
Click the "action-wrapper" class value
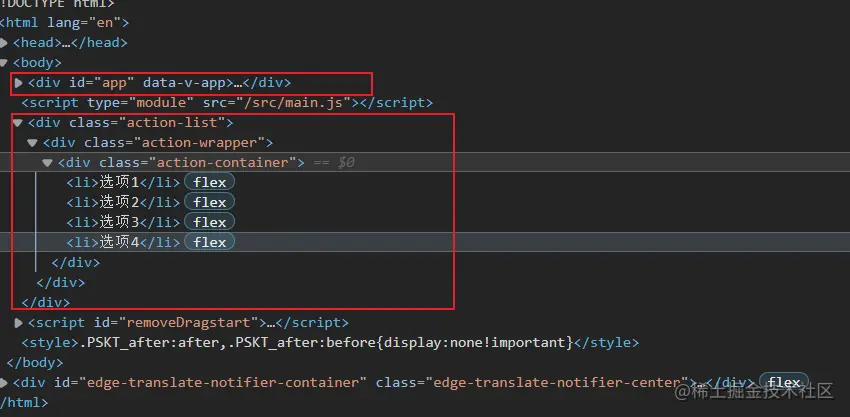point(199,143)
